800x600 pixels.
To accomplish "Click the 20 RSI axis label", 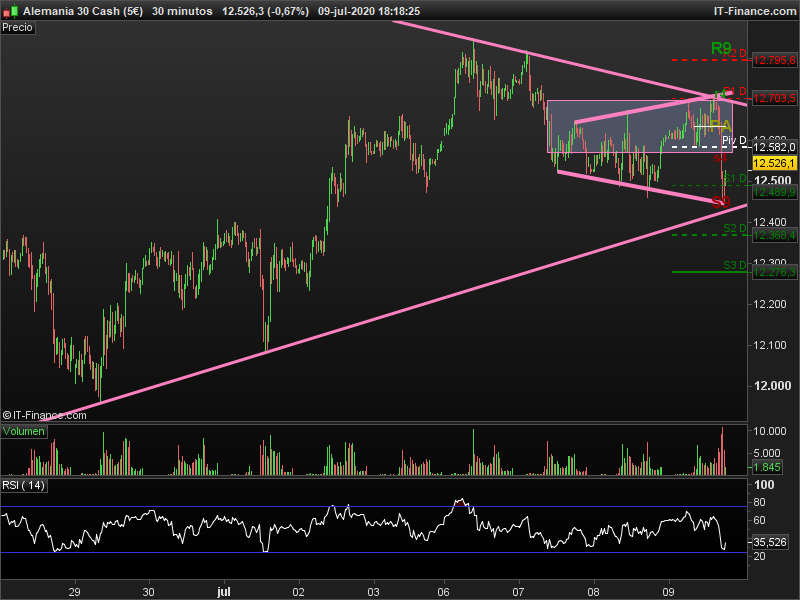I will coord(759,556).
